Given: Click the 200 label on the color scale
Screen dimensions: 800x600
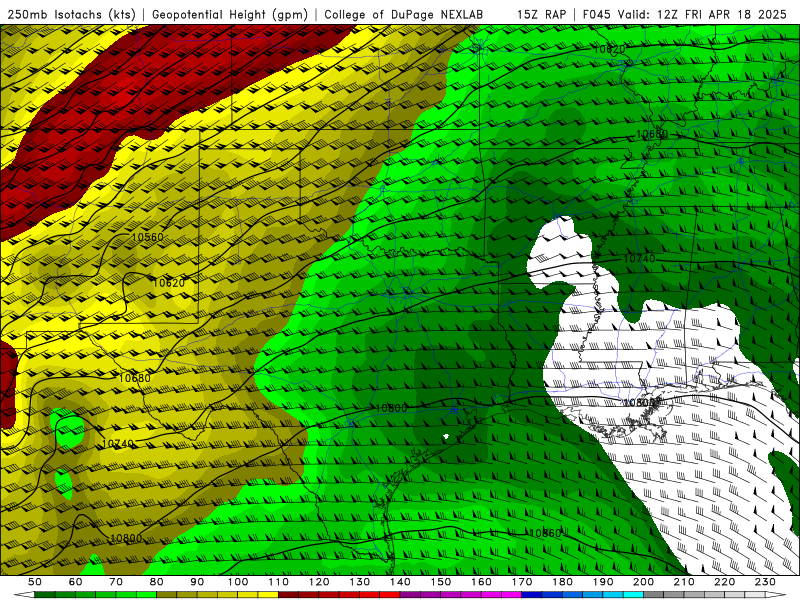Looking at the screenshot, I should 643,582.
